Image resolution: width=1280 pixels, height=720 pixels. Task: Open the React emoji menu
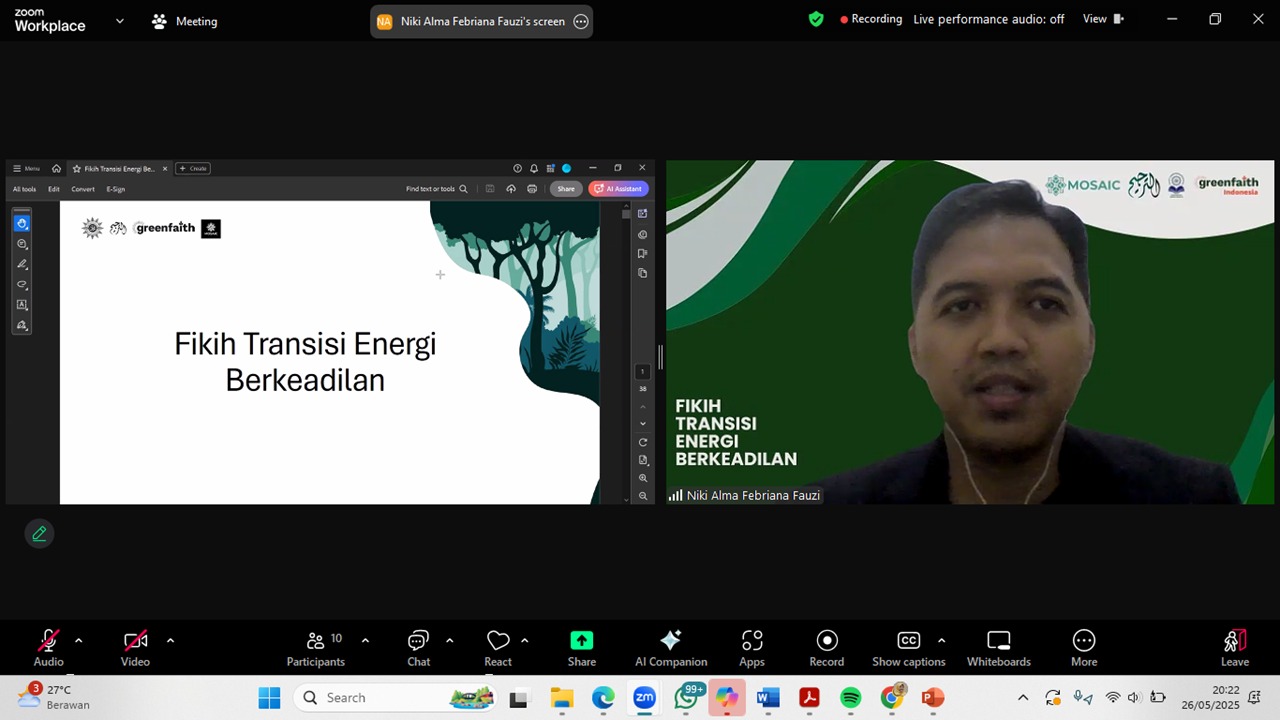click(x=498, y=648)
